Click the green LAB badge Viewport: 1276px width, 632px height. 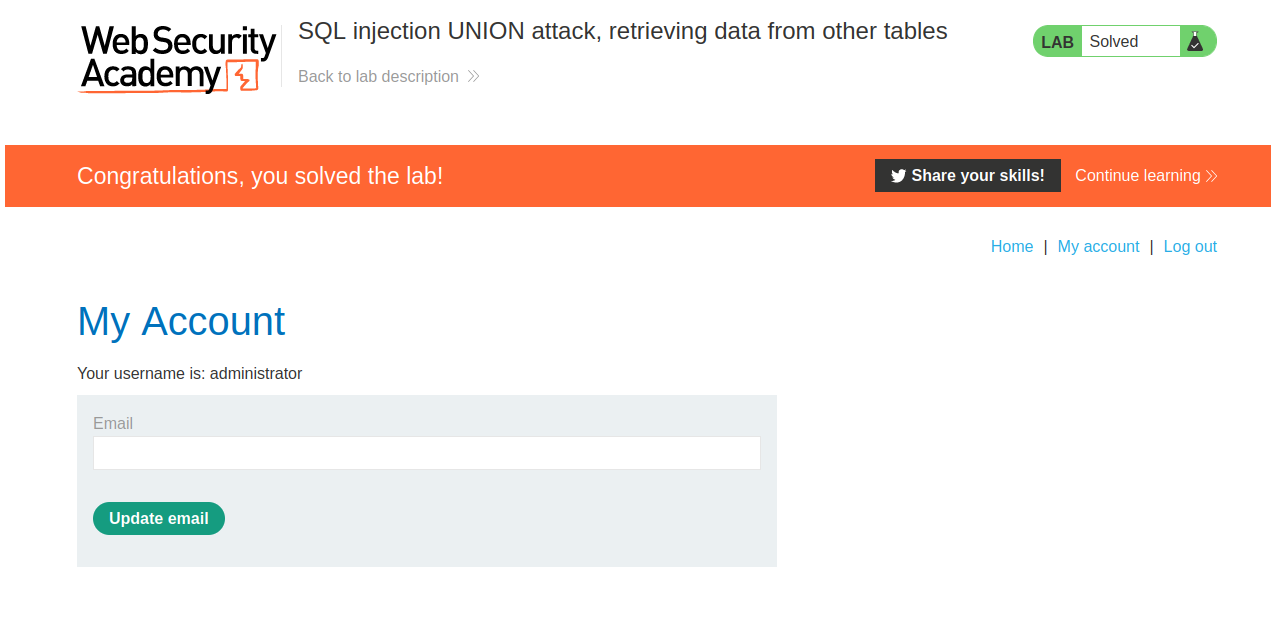click(x=1057, y=42)
